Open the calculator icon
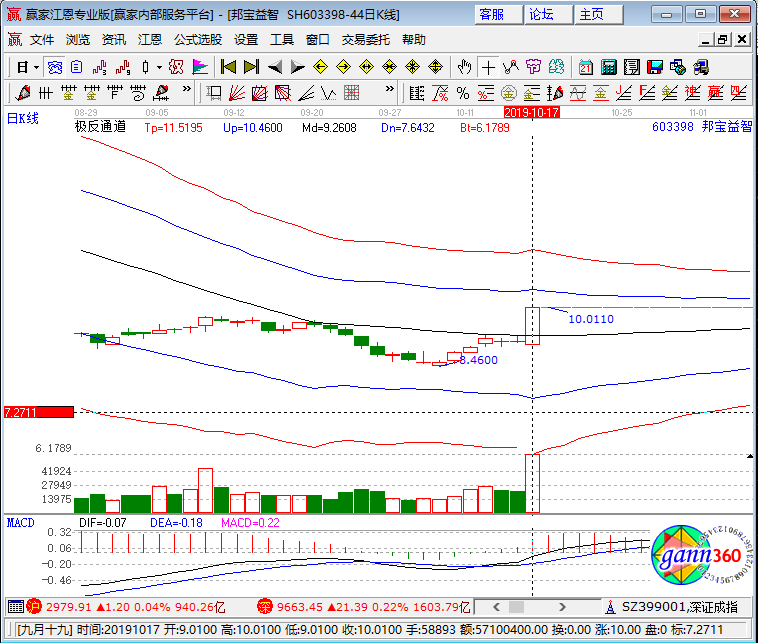Viewport: 758px width, 643px height. point(609,67)
